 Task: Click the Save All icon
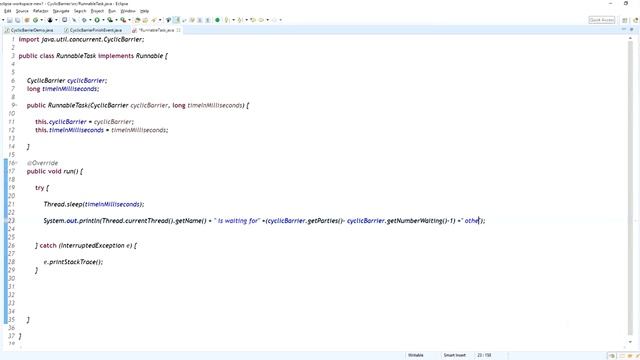18,20
